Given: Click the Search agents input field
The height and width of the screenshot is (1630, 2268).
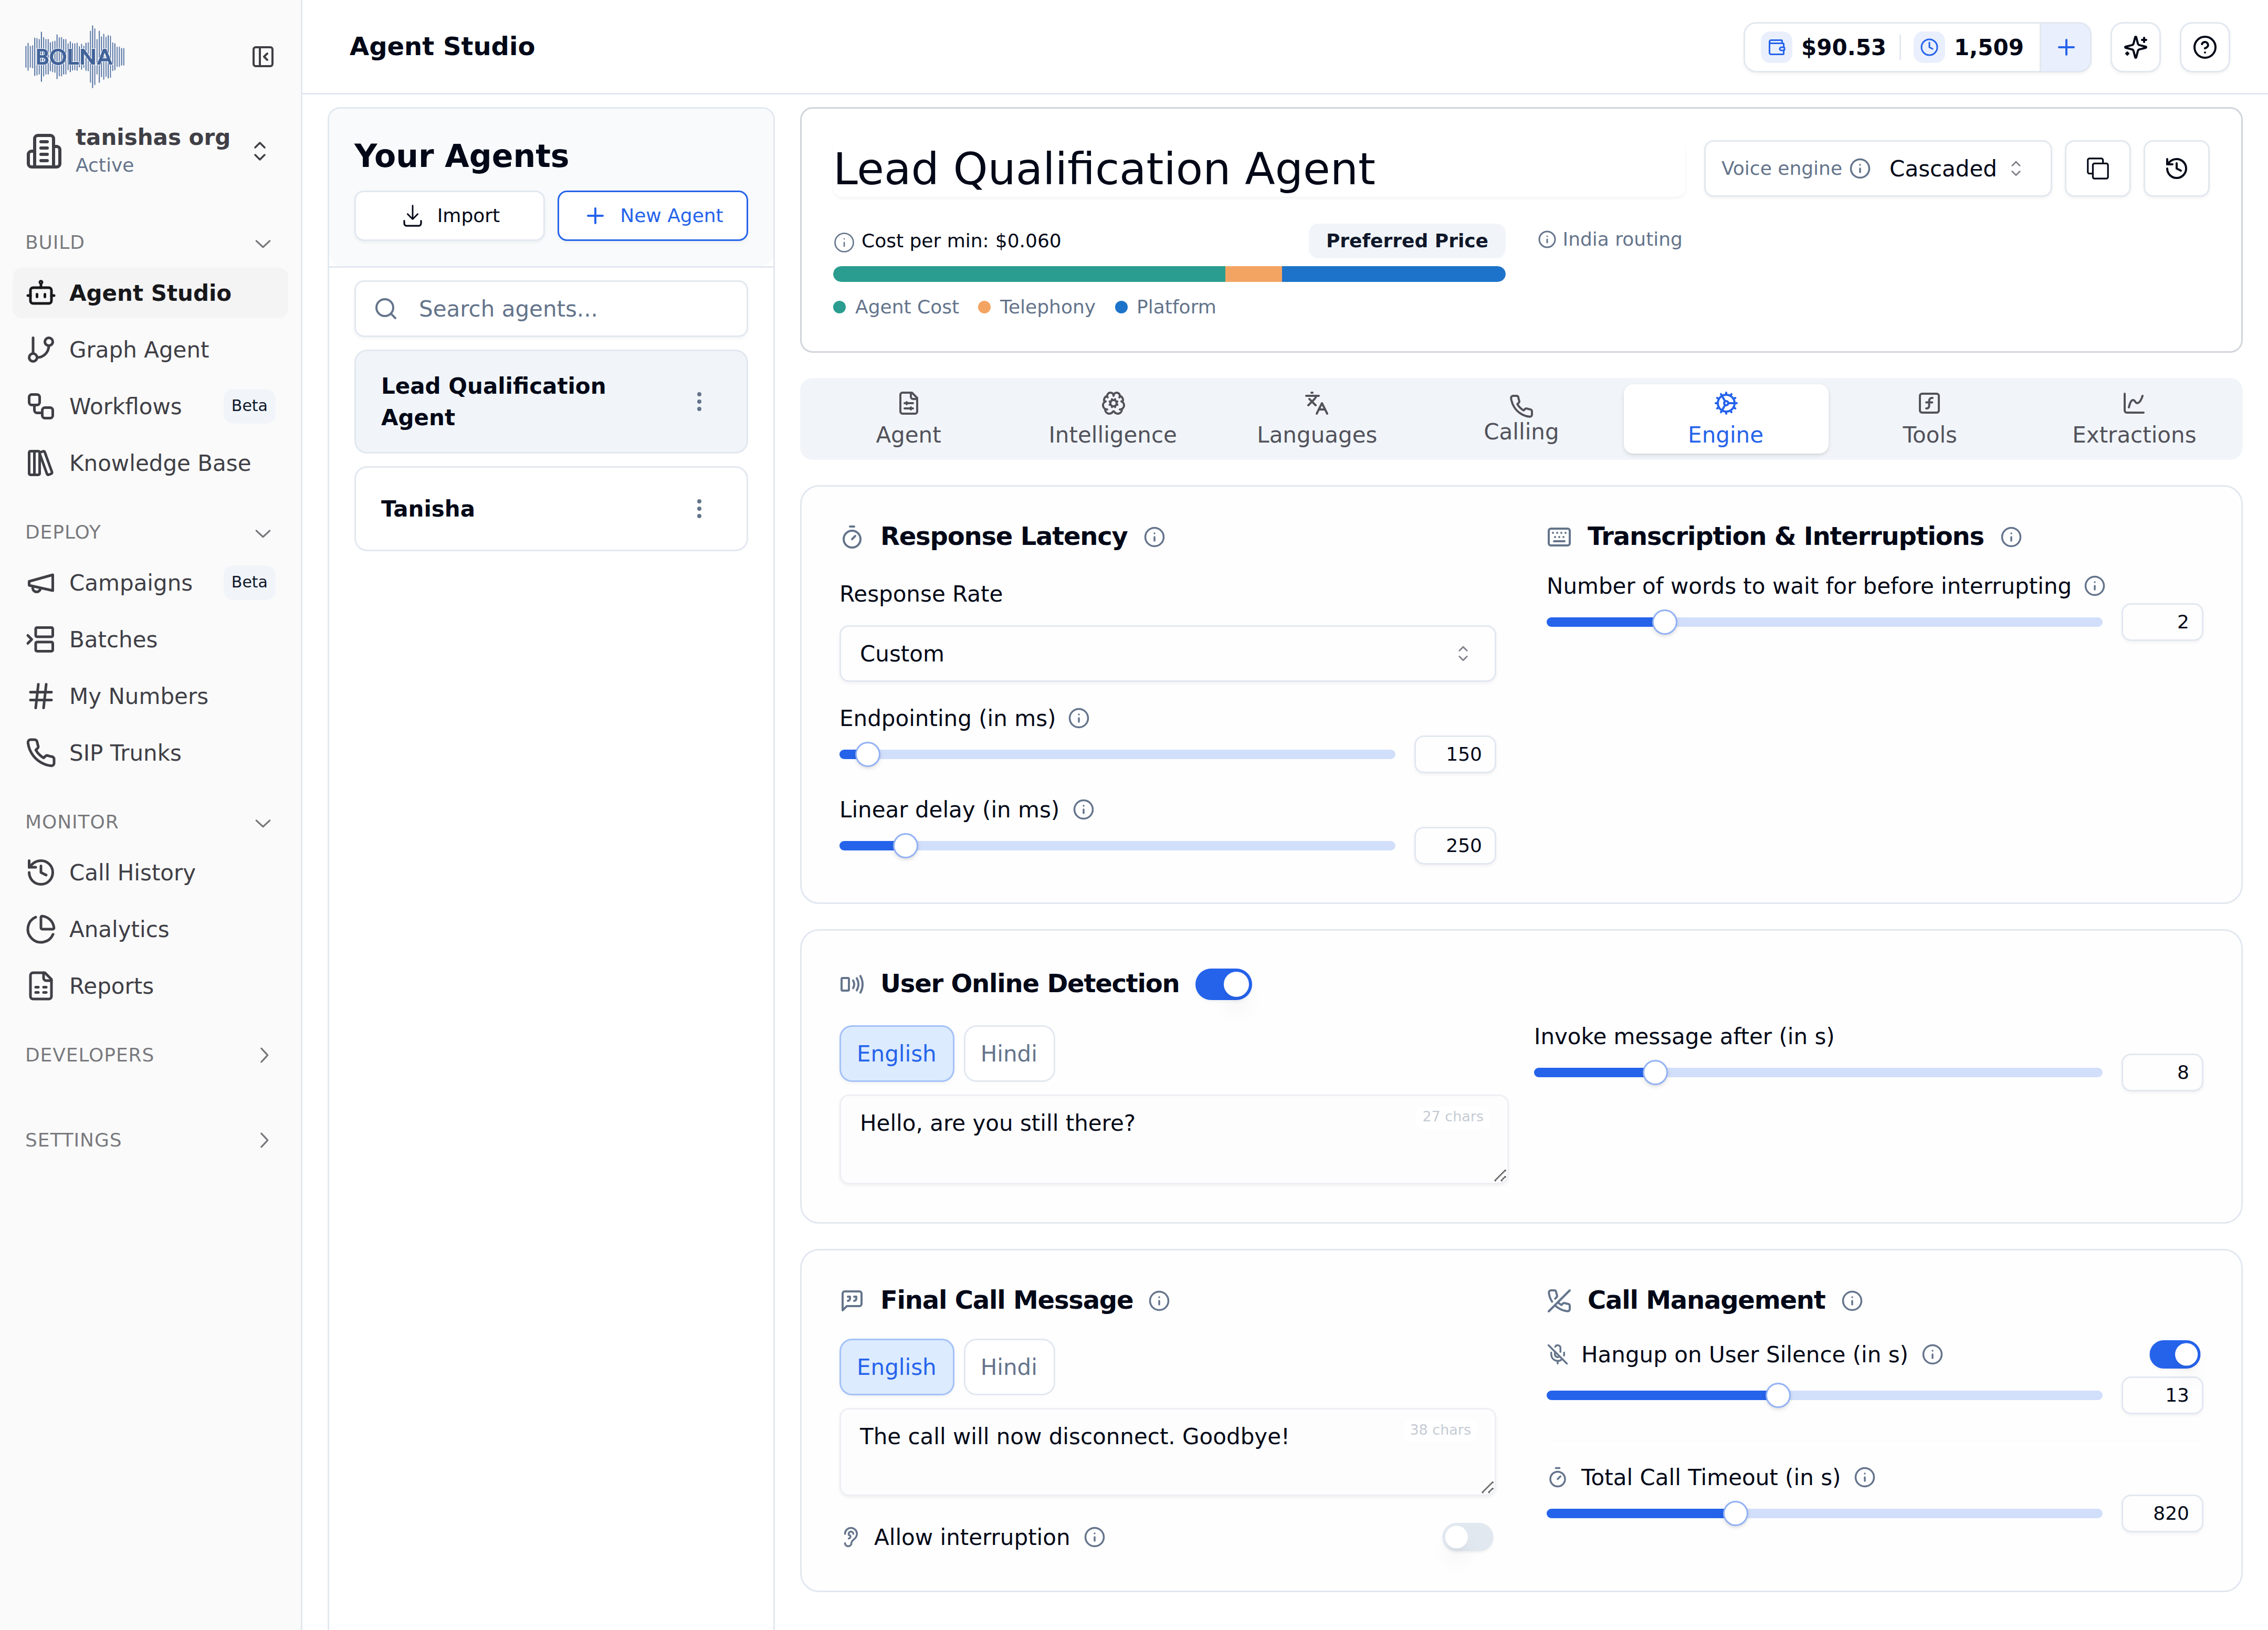Looking at the screenshot, I should pyautogui.click(x=551, y=309).
